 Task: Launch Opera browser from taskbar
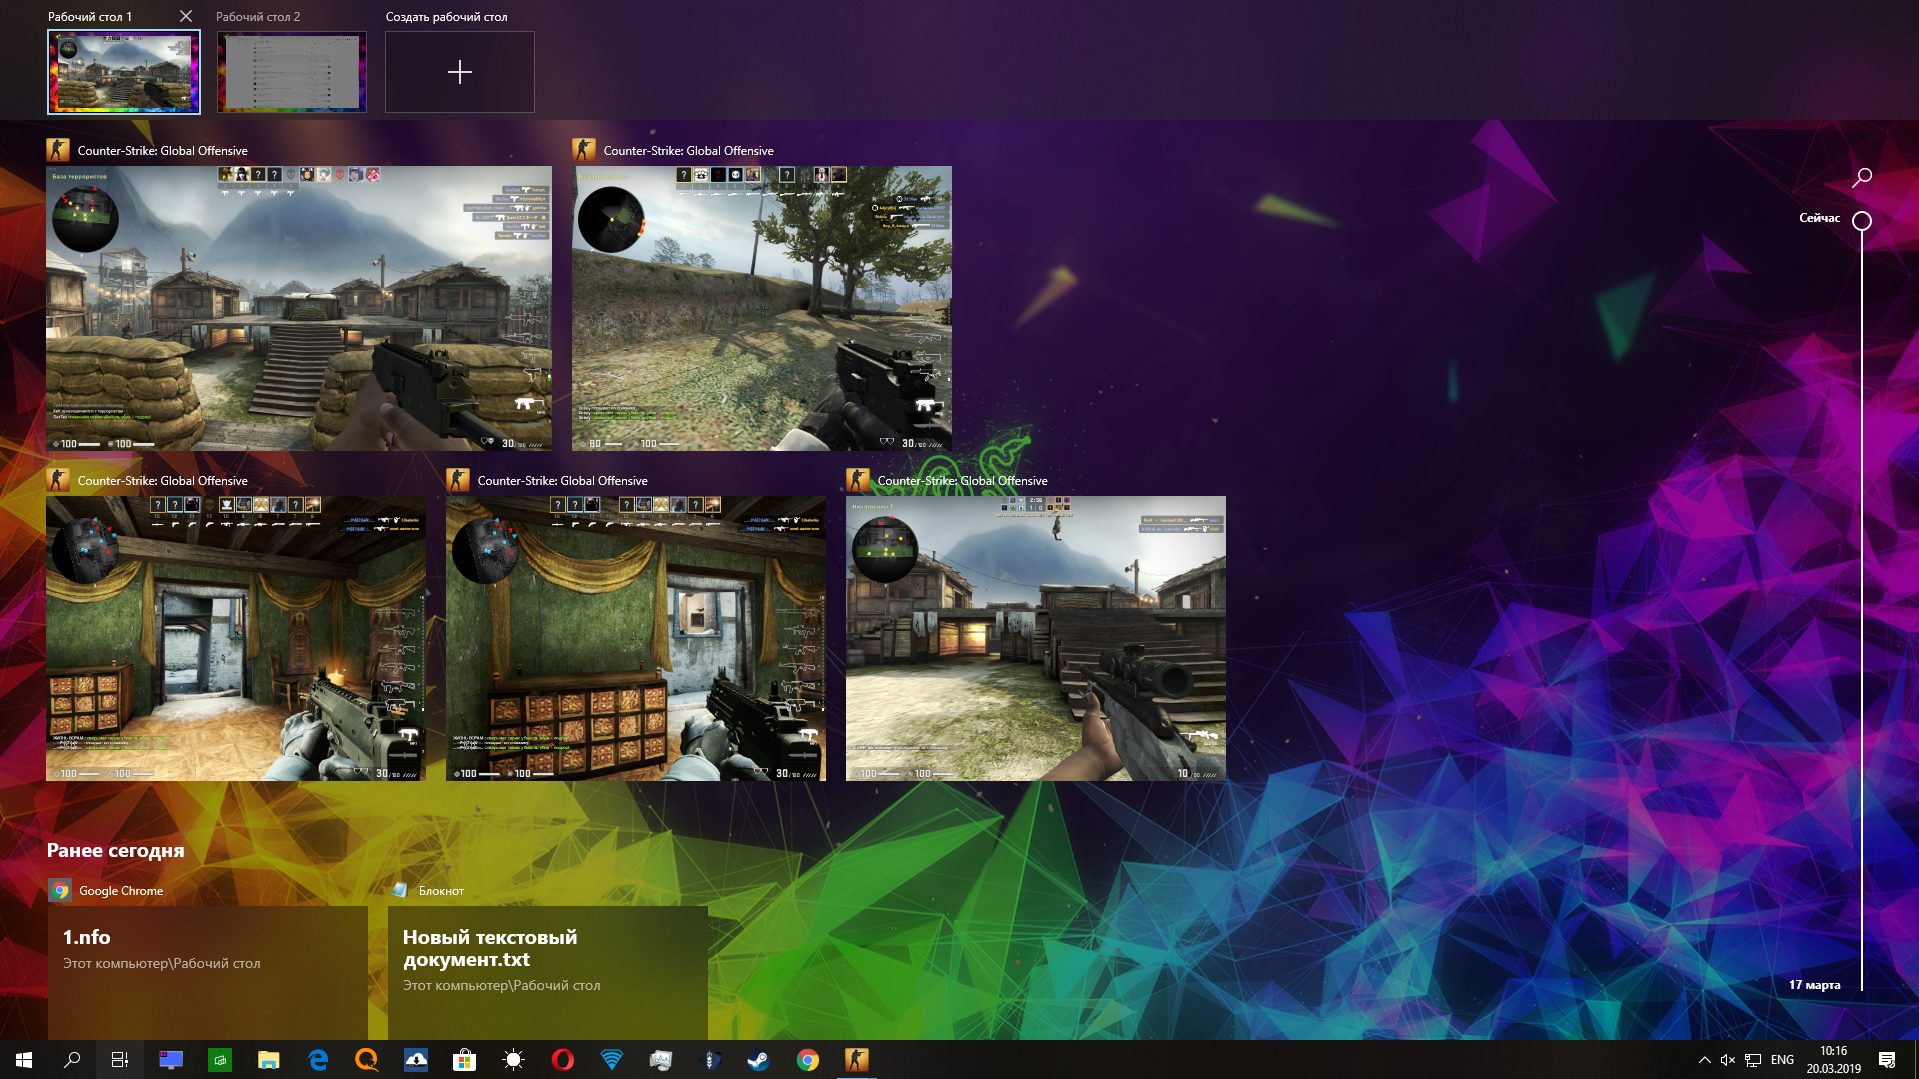[x=563, y=1060]
